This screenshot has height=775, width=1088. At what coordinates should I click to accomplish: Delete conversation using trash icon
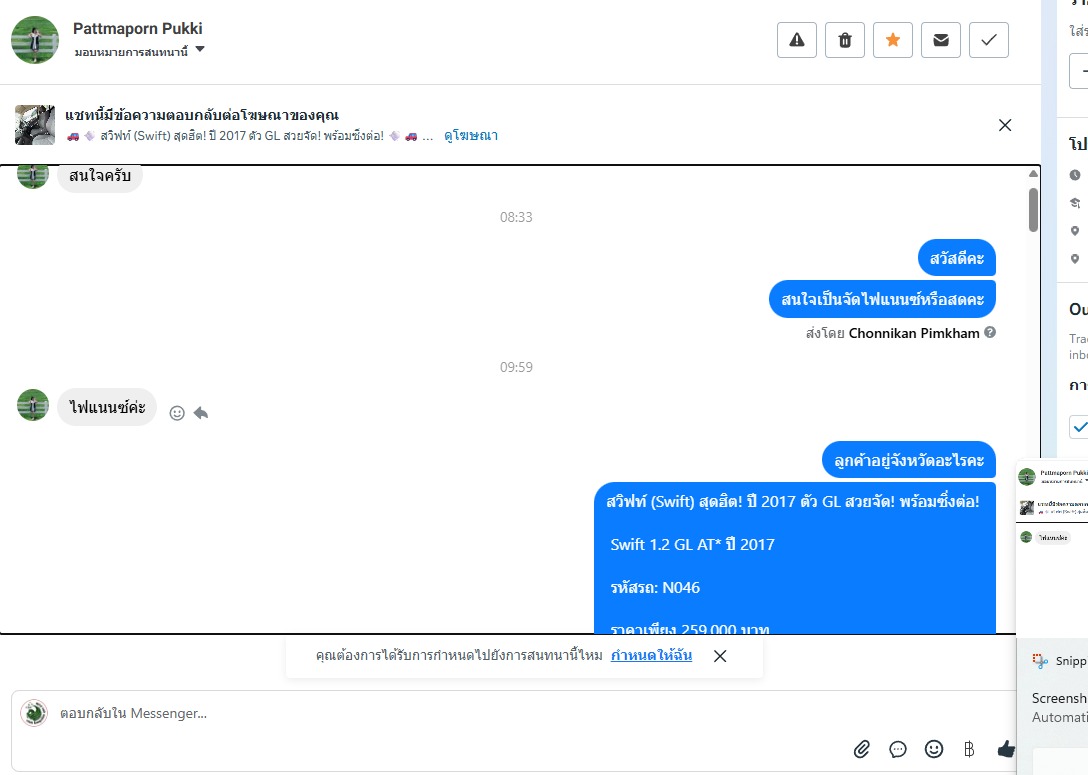point(844,40)
